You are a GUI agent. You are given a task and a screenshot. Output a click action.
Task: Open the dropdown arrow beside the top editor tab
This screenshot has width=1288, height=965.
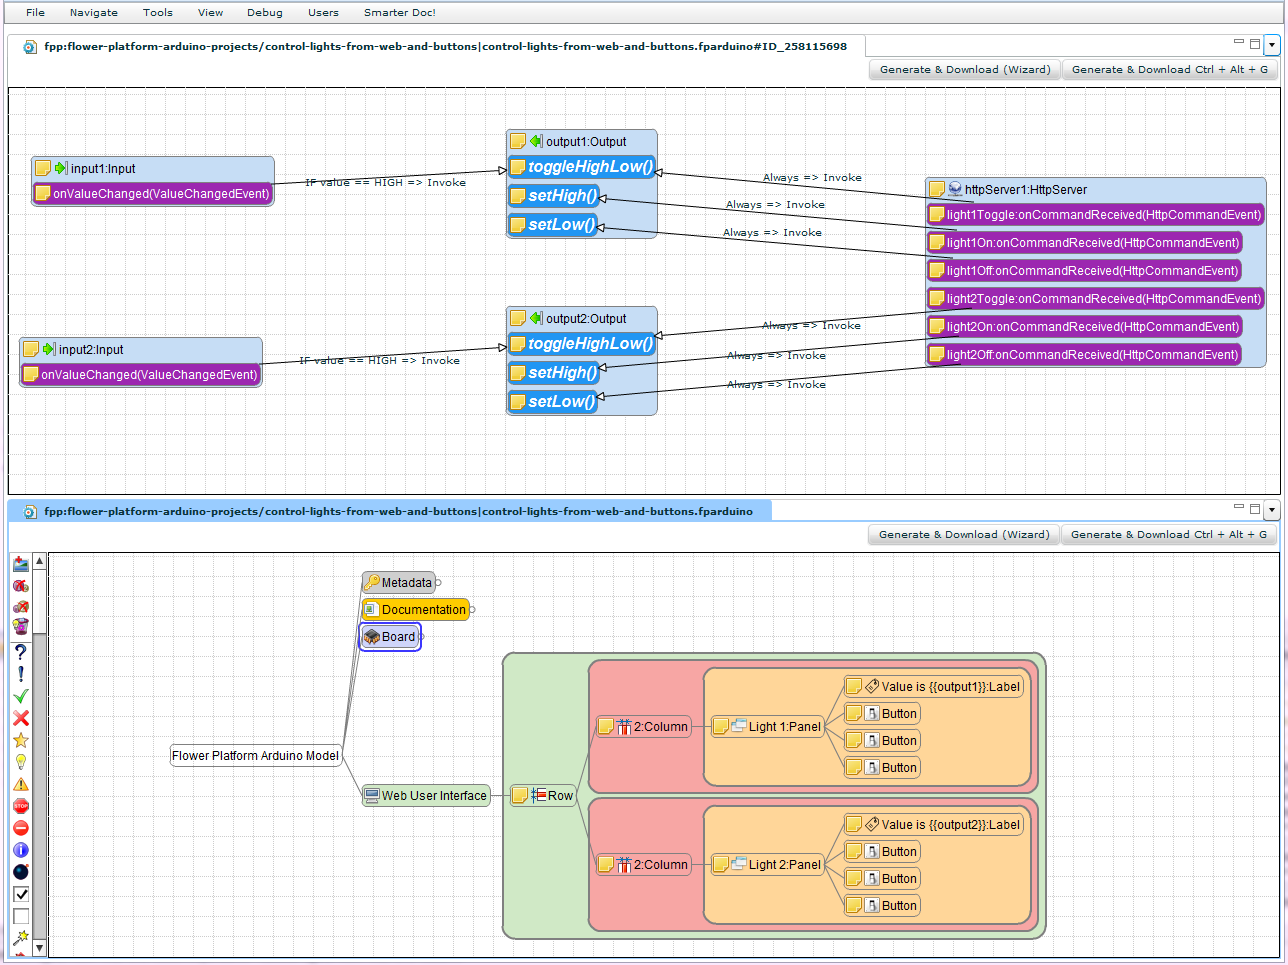(x=1272, y=44)
